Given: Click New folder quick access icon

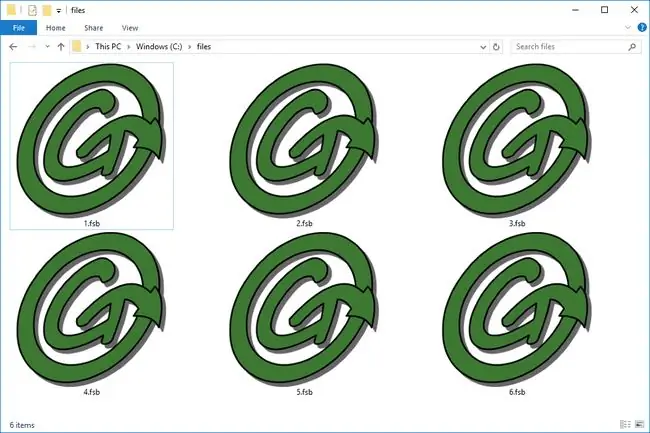Looking at the screenshot, I should [47, 10].
